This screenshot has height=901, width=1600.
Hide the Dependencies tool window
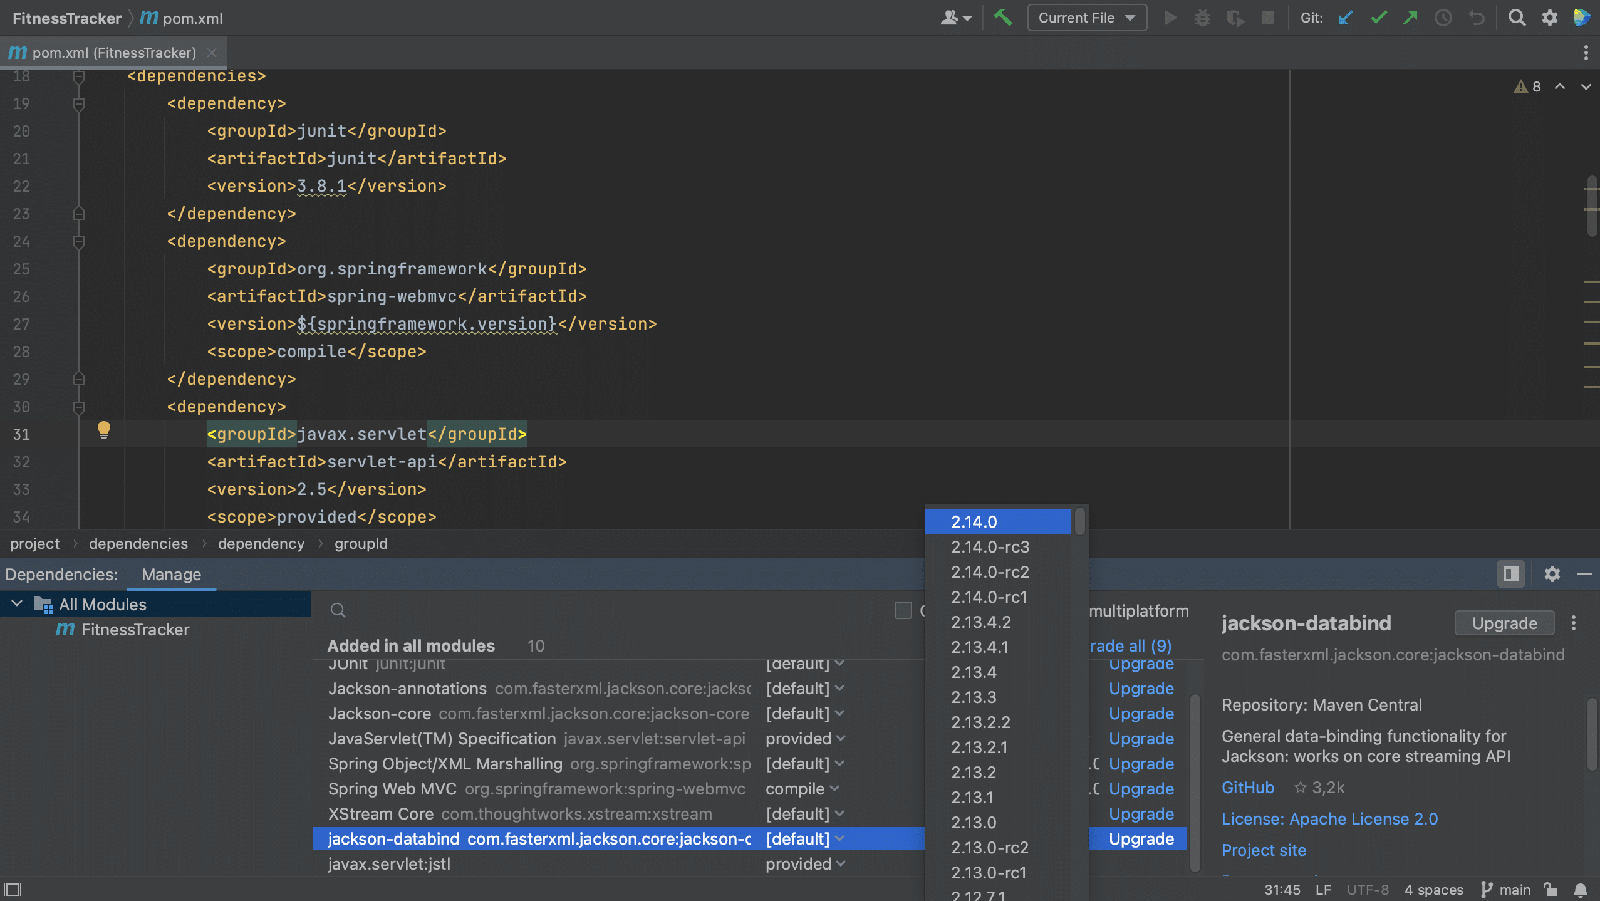pyautogui.click(x=1584, y=574)
